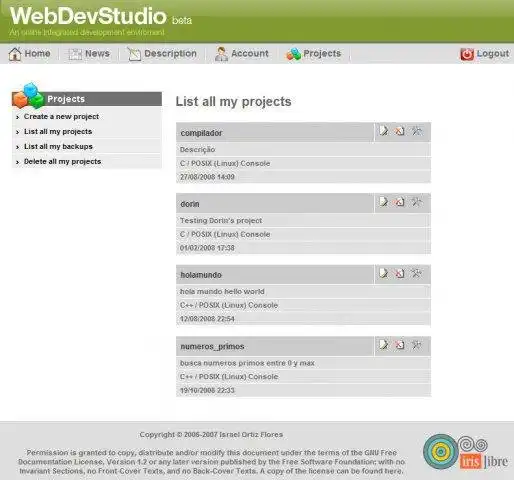Screen dimensions: 514x480
Task: Click the copyright Israel Ortiz Flores text
Action: coord(211,434)
